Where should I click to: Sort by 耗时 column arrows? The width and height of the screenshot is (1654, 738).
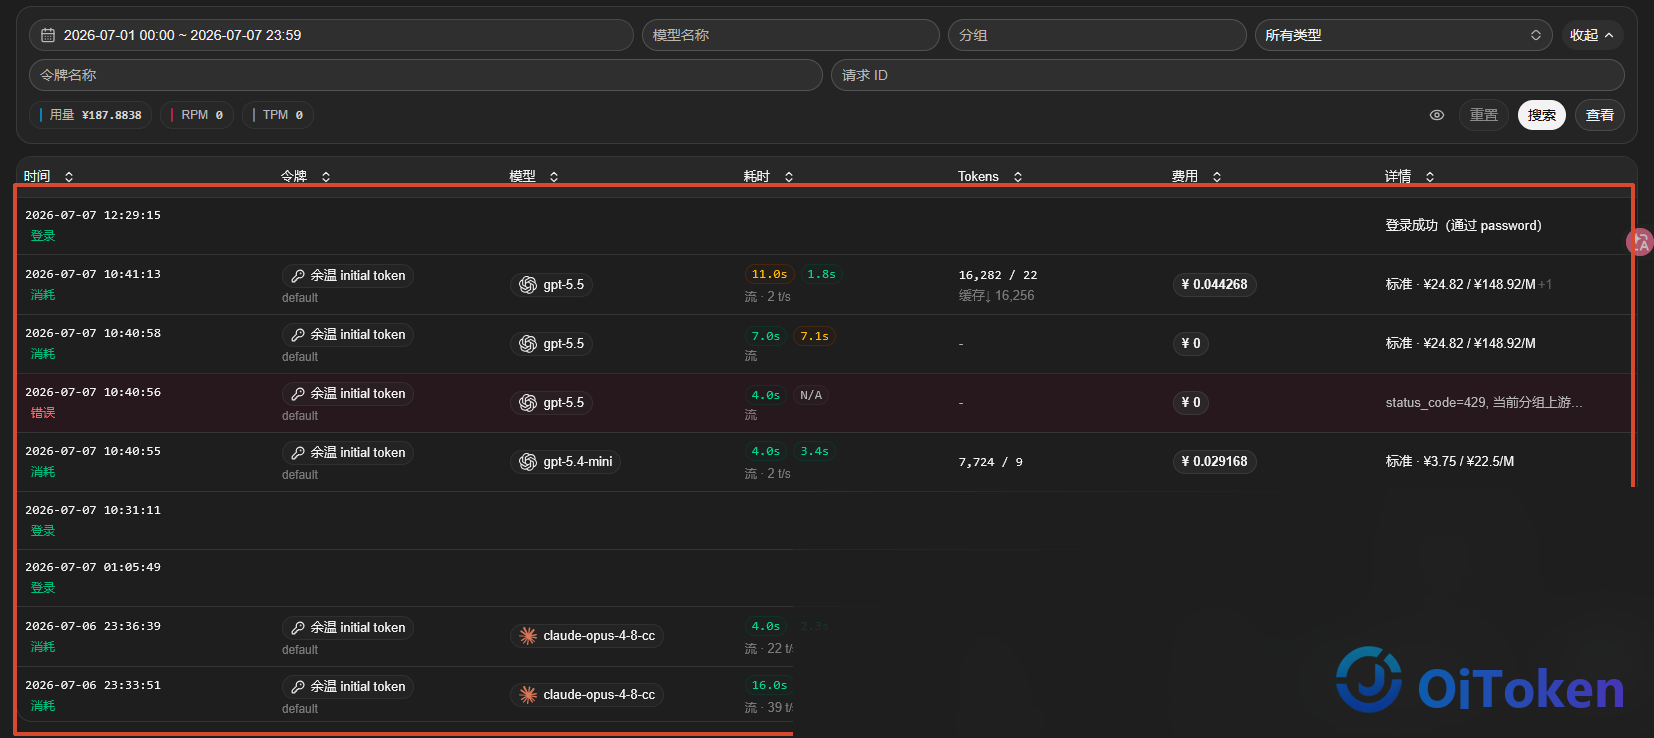(x=789, y=177)
